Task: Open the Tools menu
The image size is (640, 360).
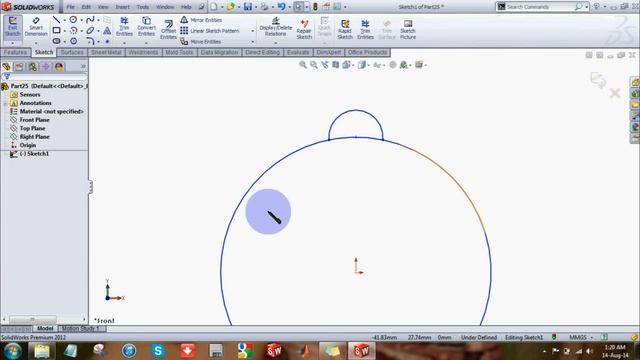Action: click(x=142, y=7)
